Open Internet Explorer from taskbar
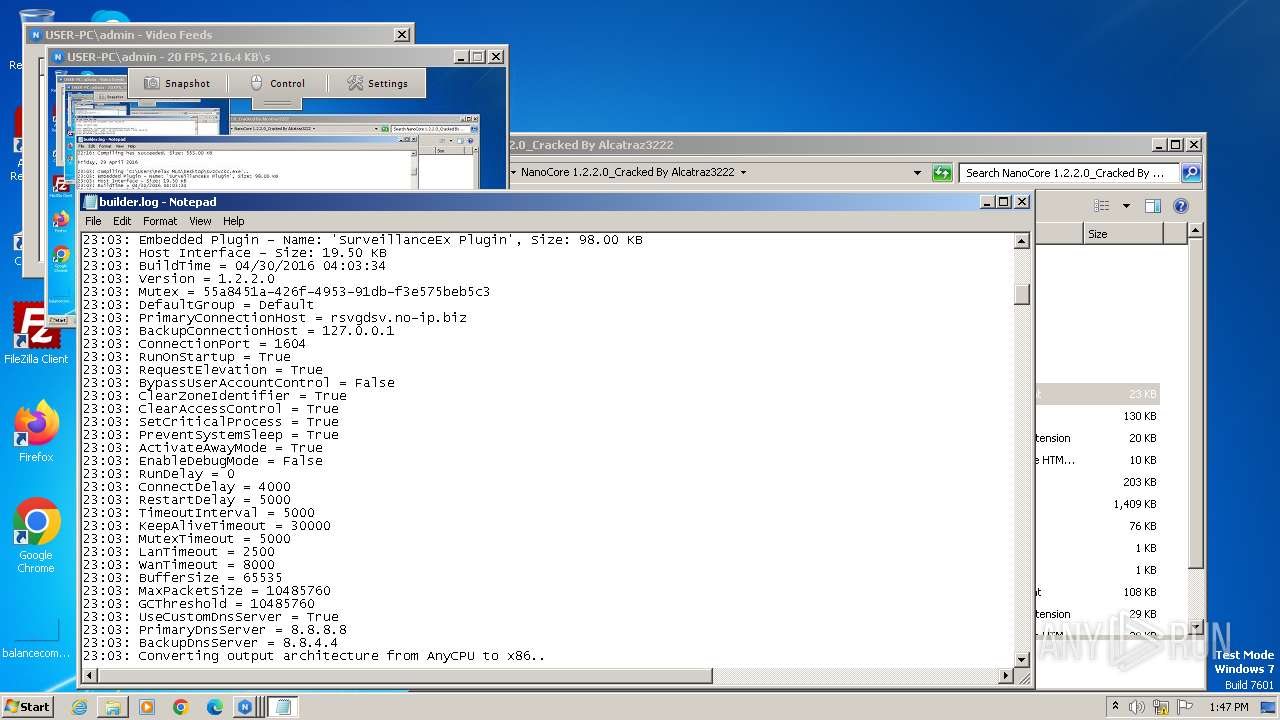Screen dimensions: 1280x720 (79, 707)
